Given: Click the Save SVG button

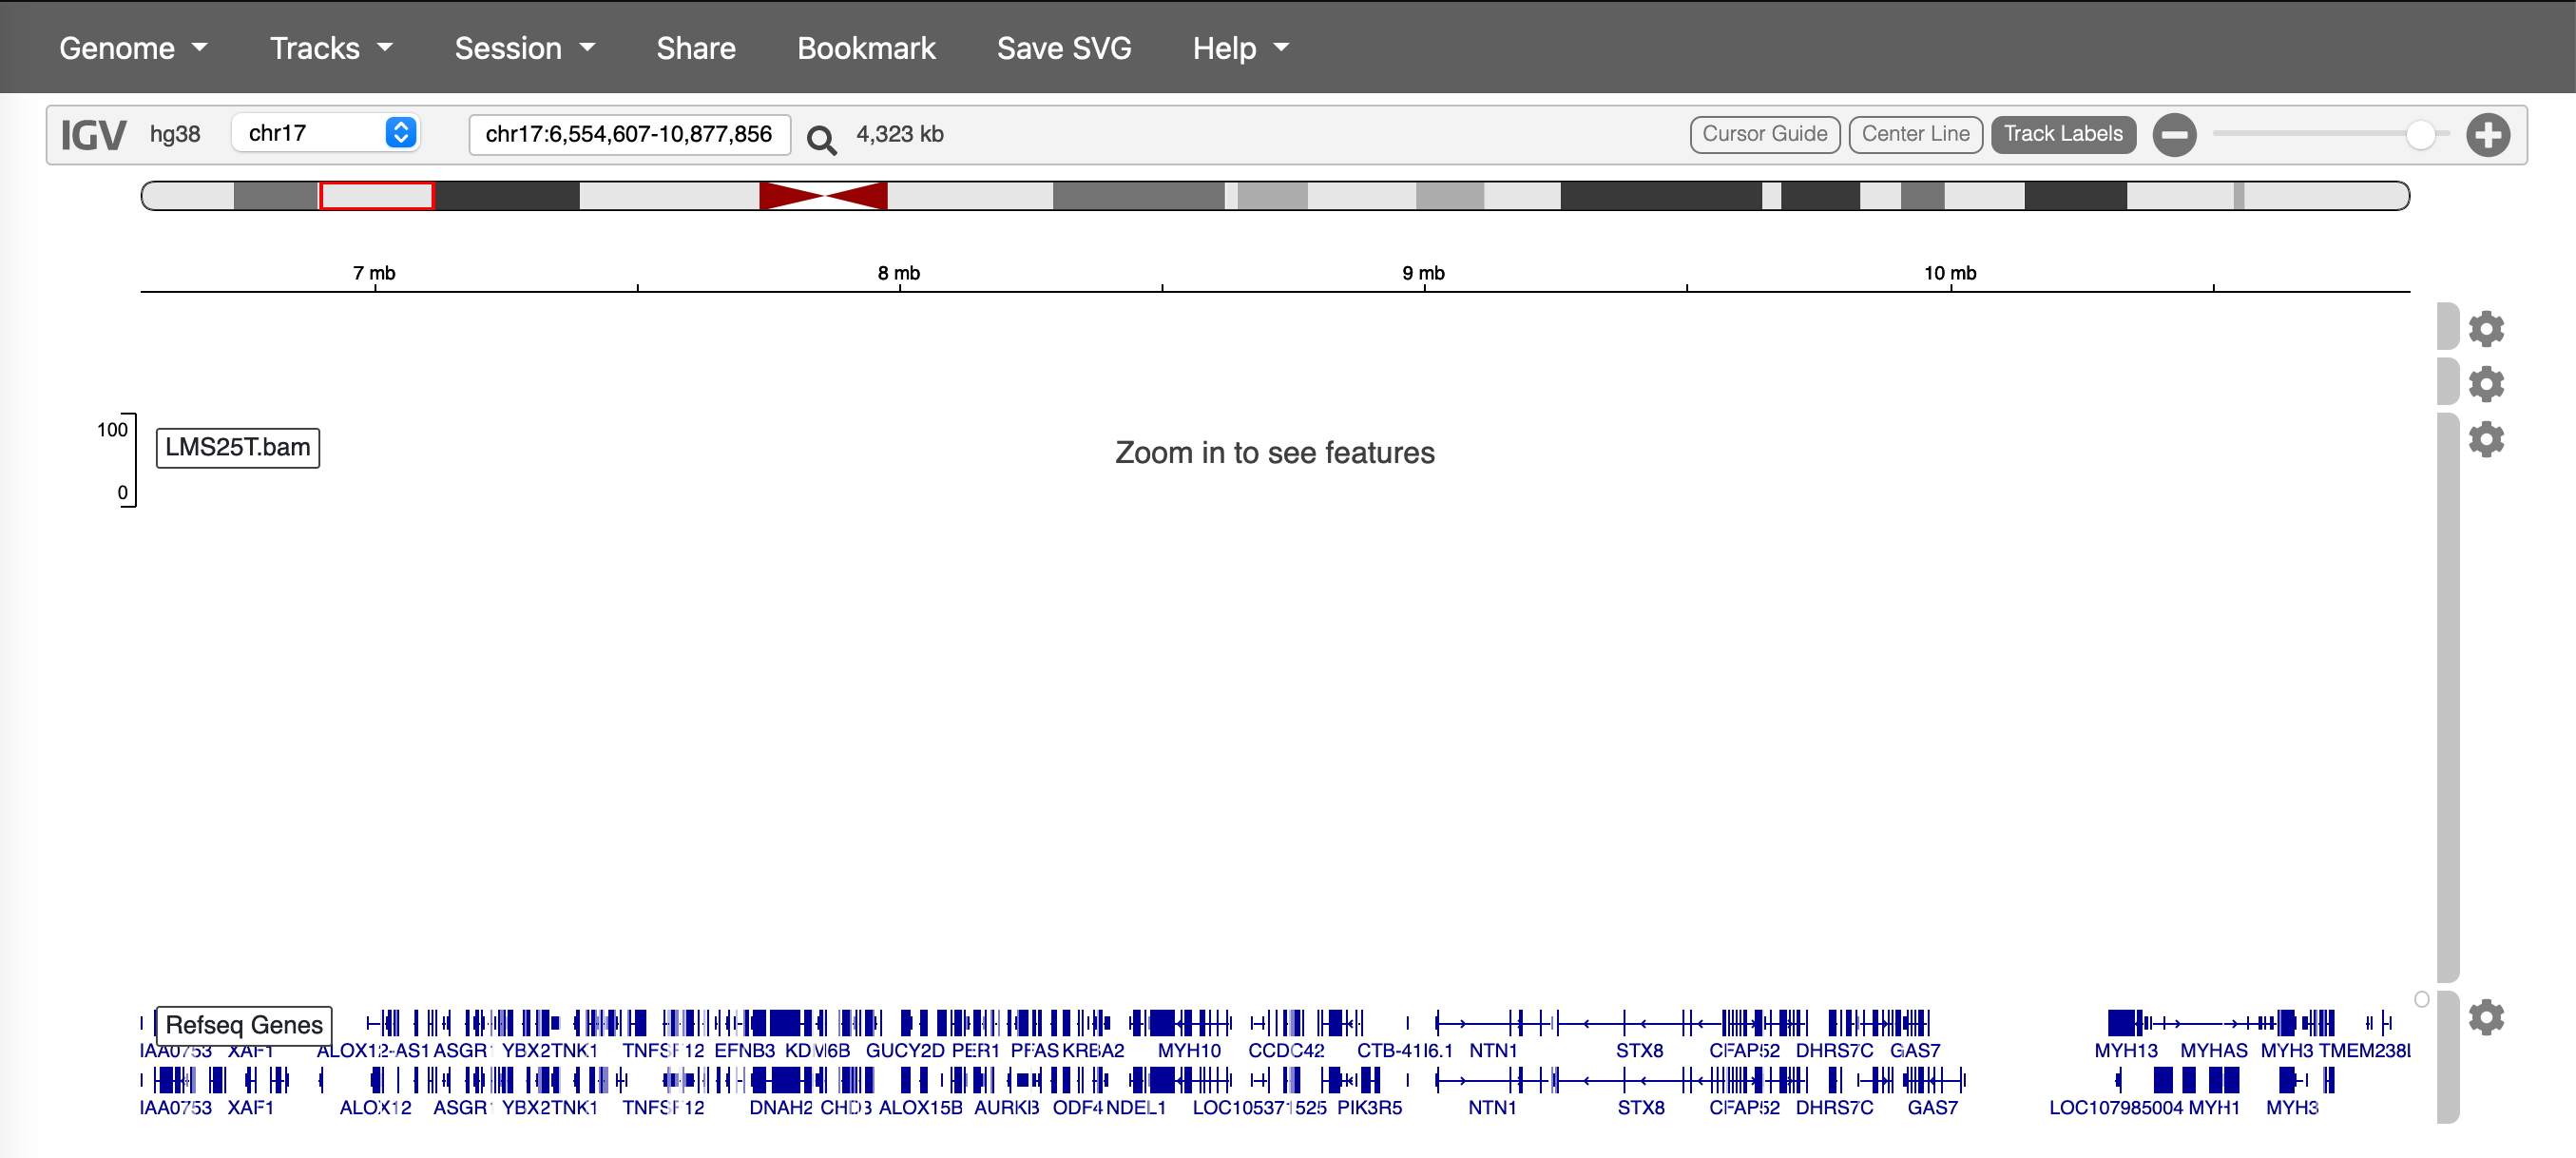Looking at the screenshot, I should (1063, 48).
